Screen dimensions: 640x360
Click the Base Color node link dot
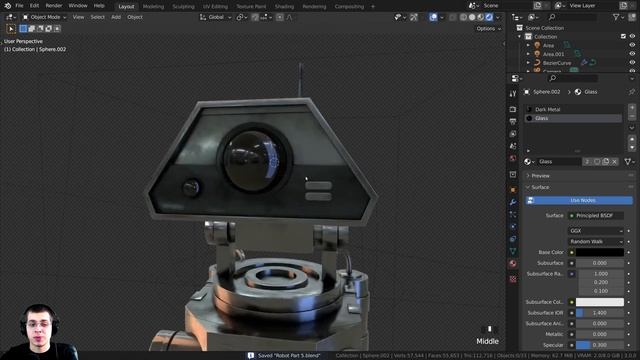click(x=571, y=253)
